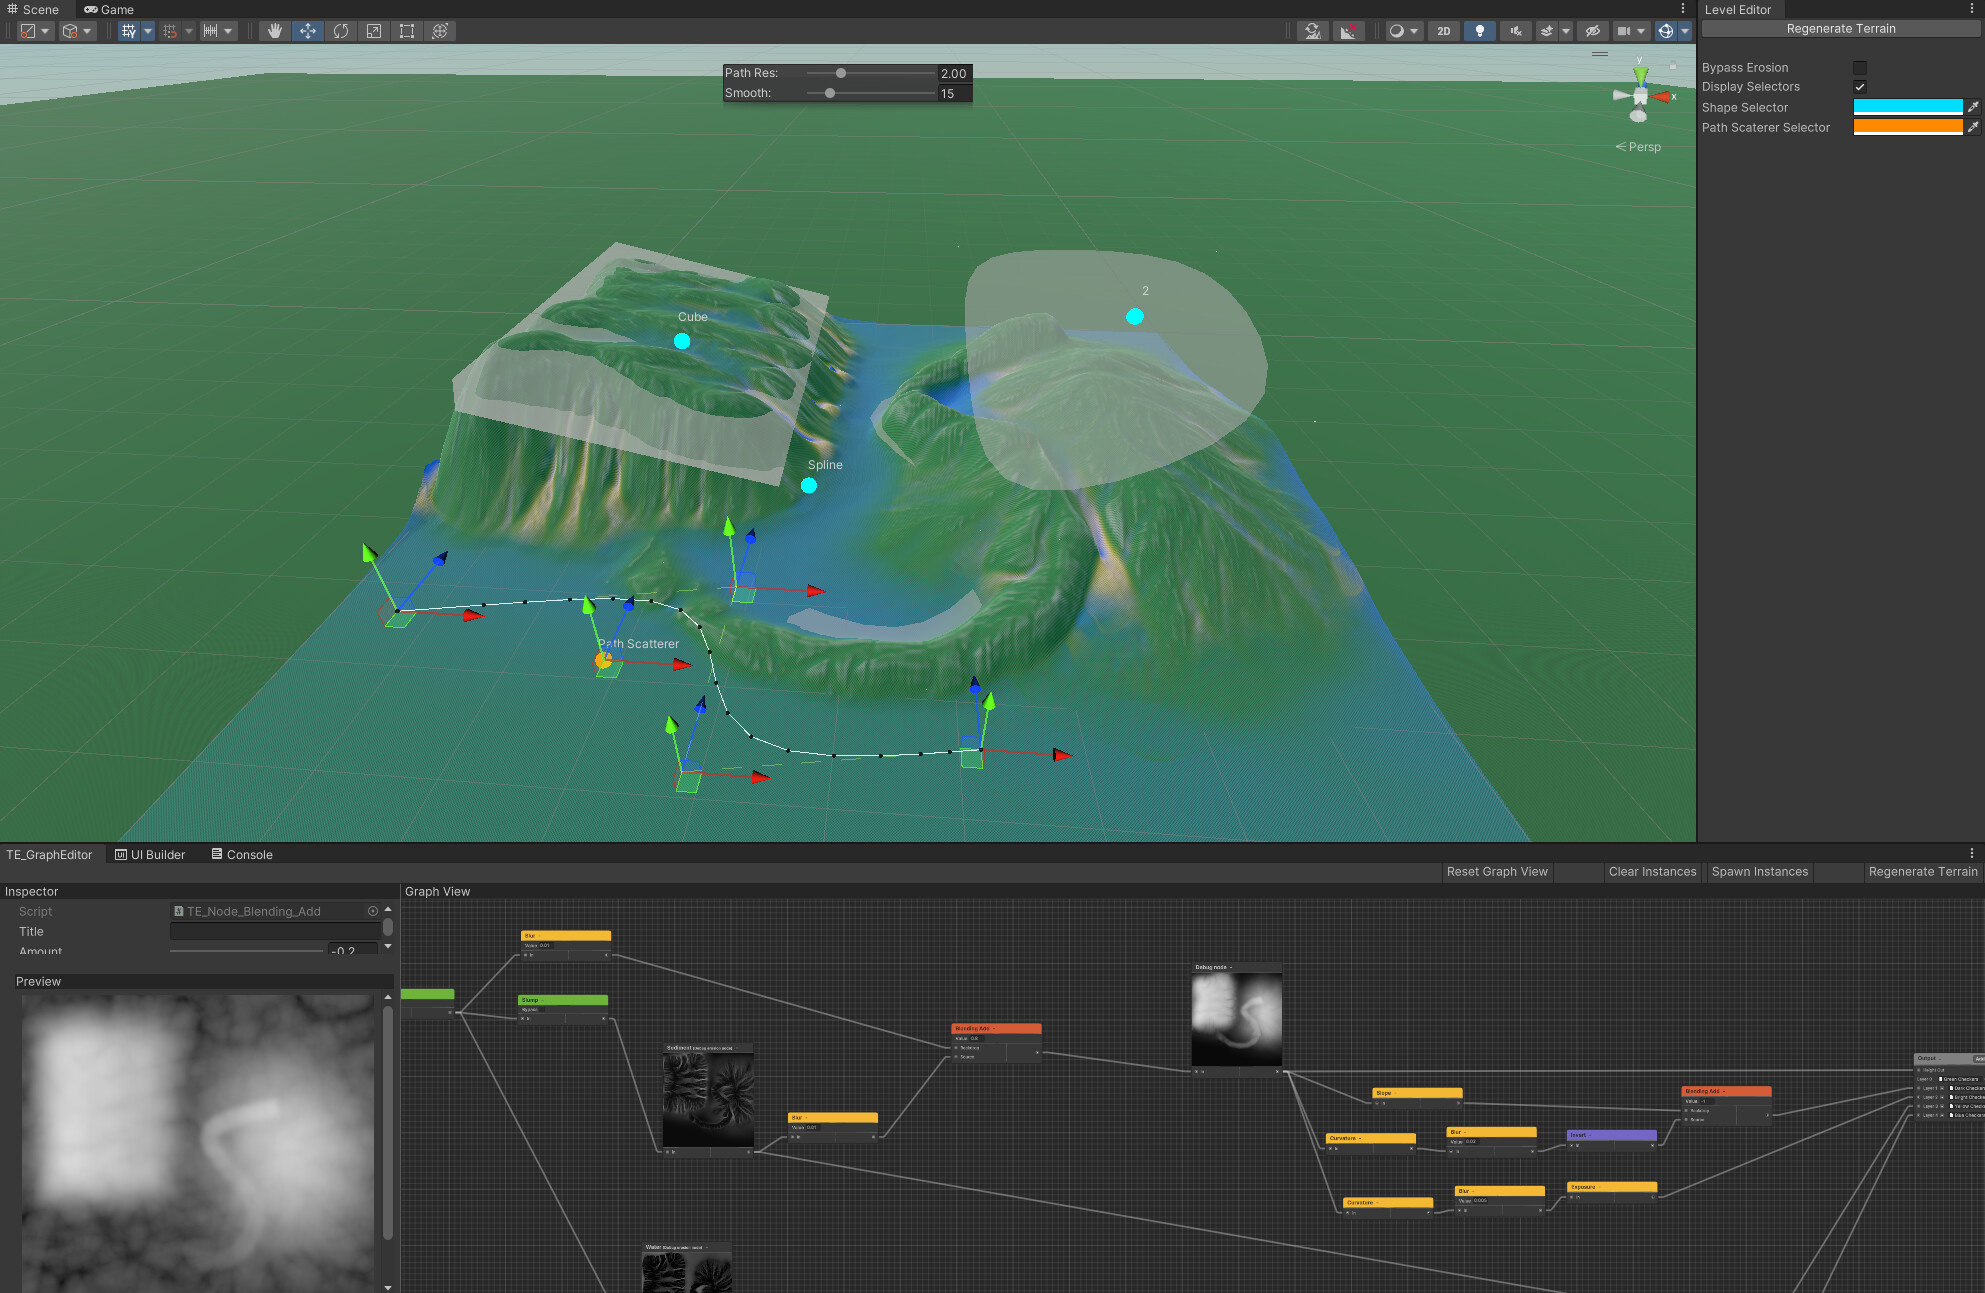
Task: Click the Spawn Instances button
Action: pos(1759,871)
